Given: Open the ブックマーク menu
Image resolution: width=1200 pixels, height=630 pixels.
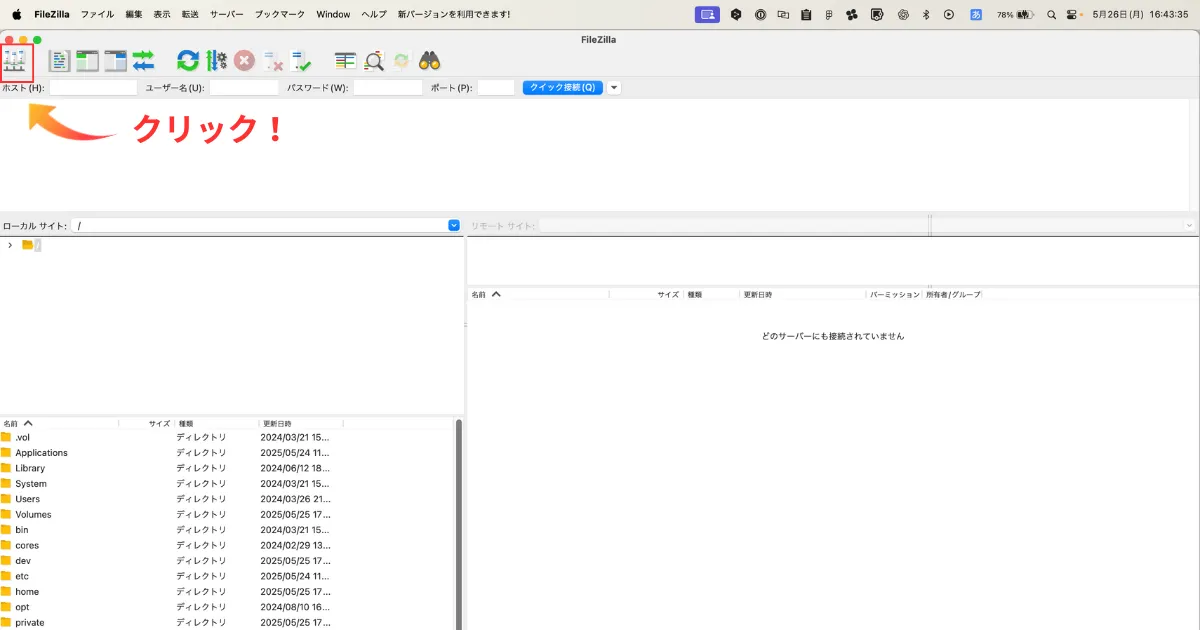Looking at the screenshot, I should tap(280, 14).
